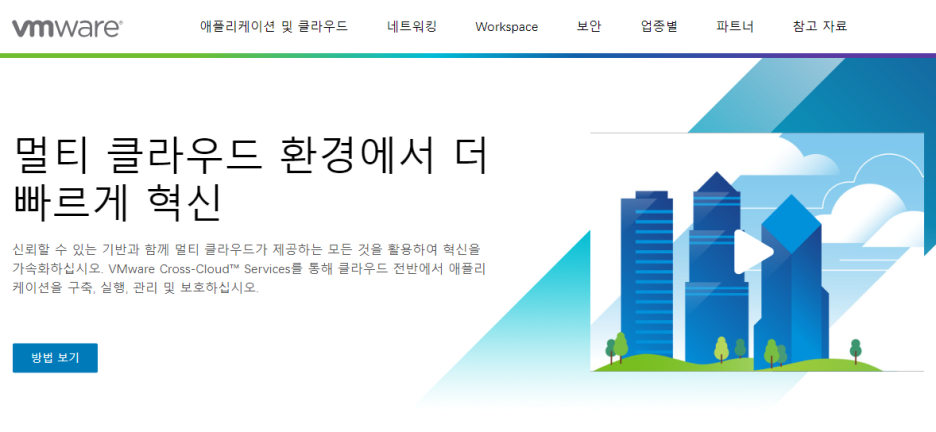Viewport: 936px width, 432px height.
Task: Open the 애플리케이션 및 클라우드 menu
Action: (274, 26)
